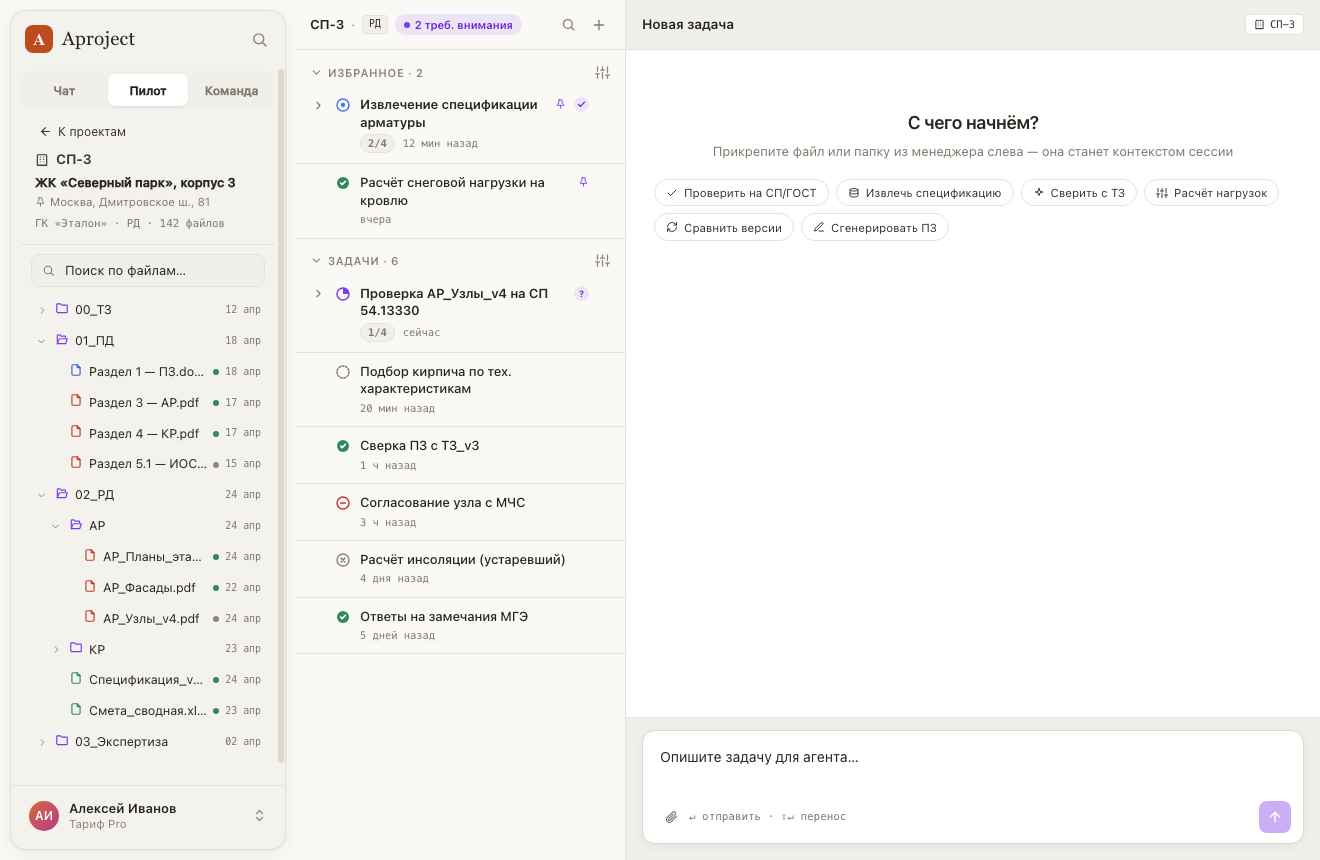Click the cancelled icon of Расчёт инсоляции

[x=343, y=560]
